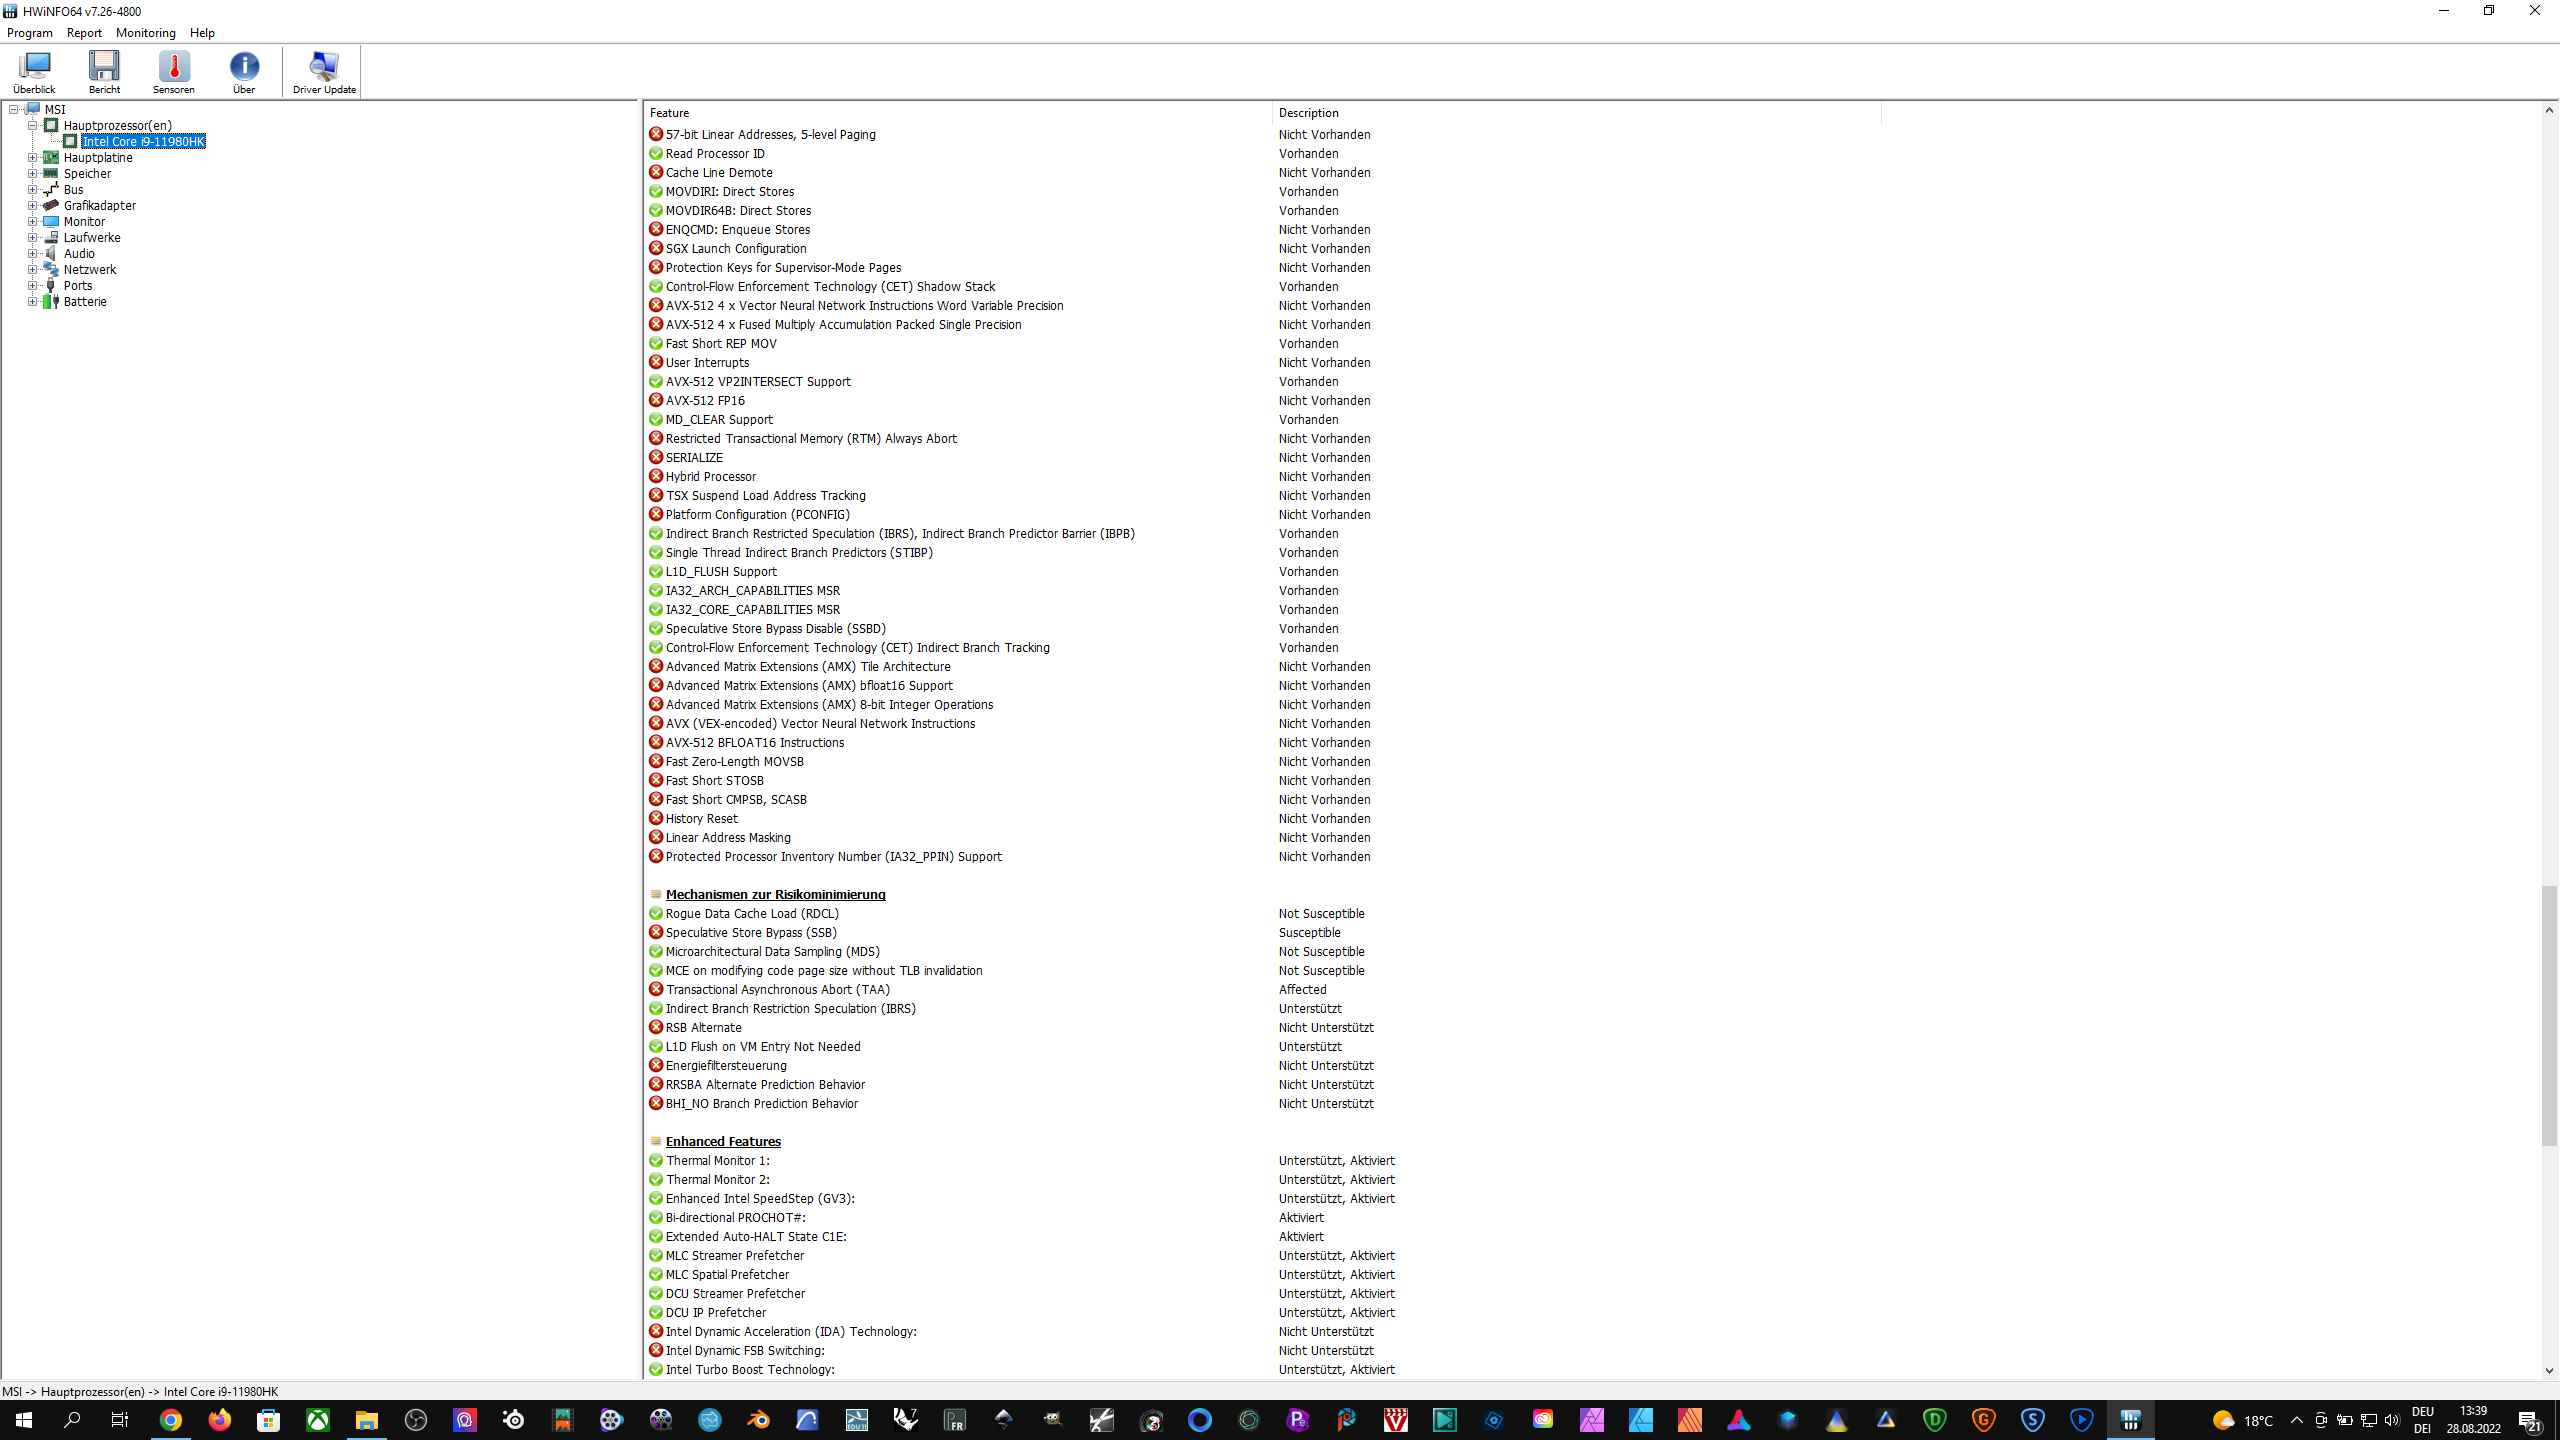Viewport: 2560px width, 1440px height.
Task: Expand the Hauptplatine tree node
Action: [32, 157]
